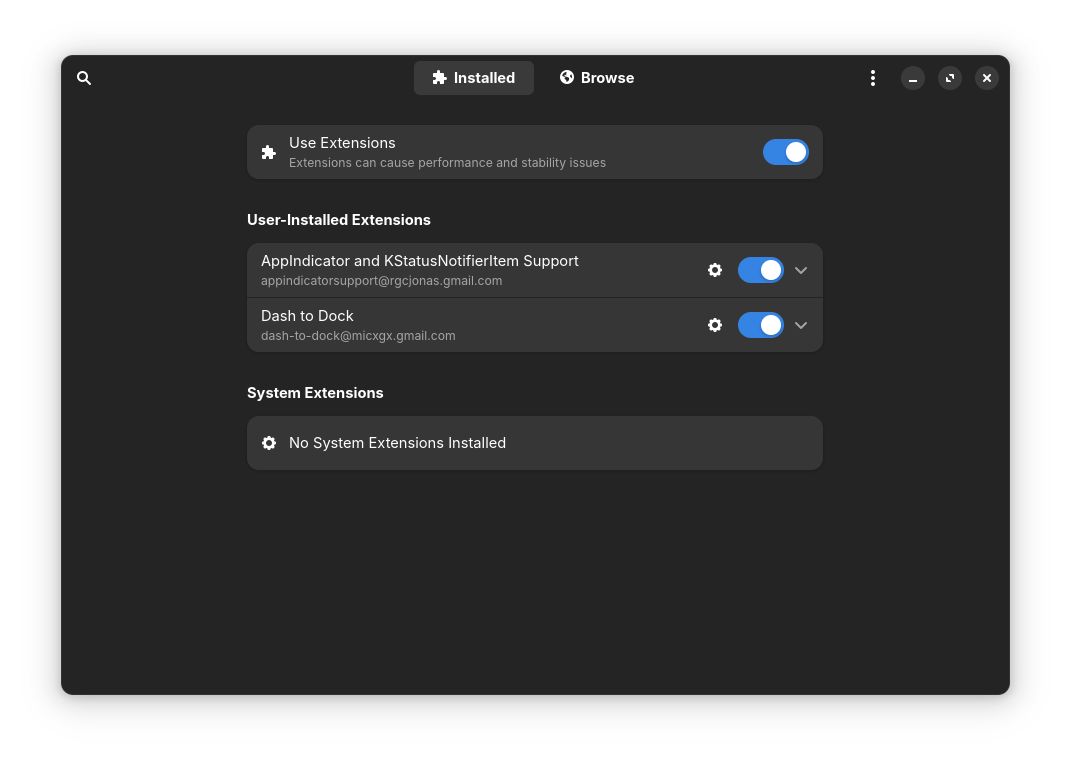
Task: Open the three-dot main menu
Action: 872,78
